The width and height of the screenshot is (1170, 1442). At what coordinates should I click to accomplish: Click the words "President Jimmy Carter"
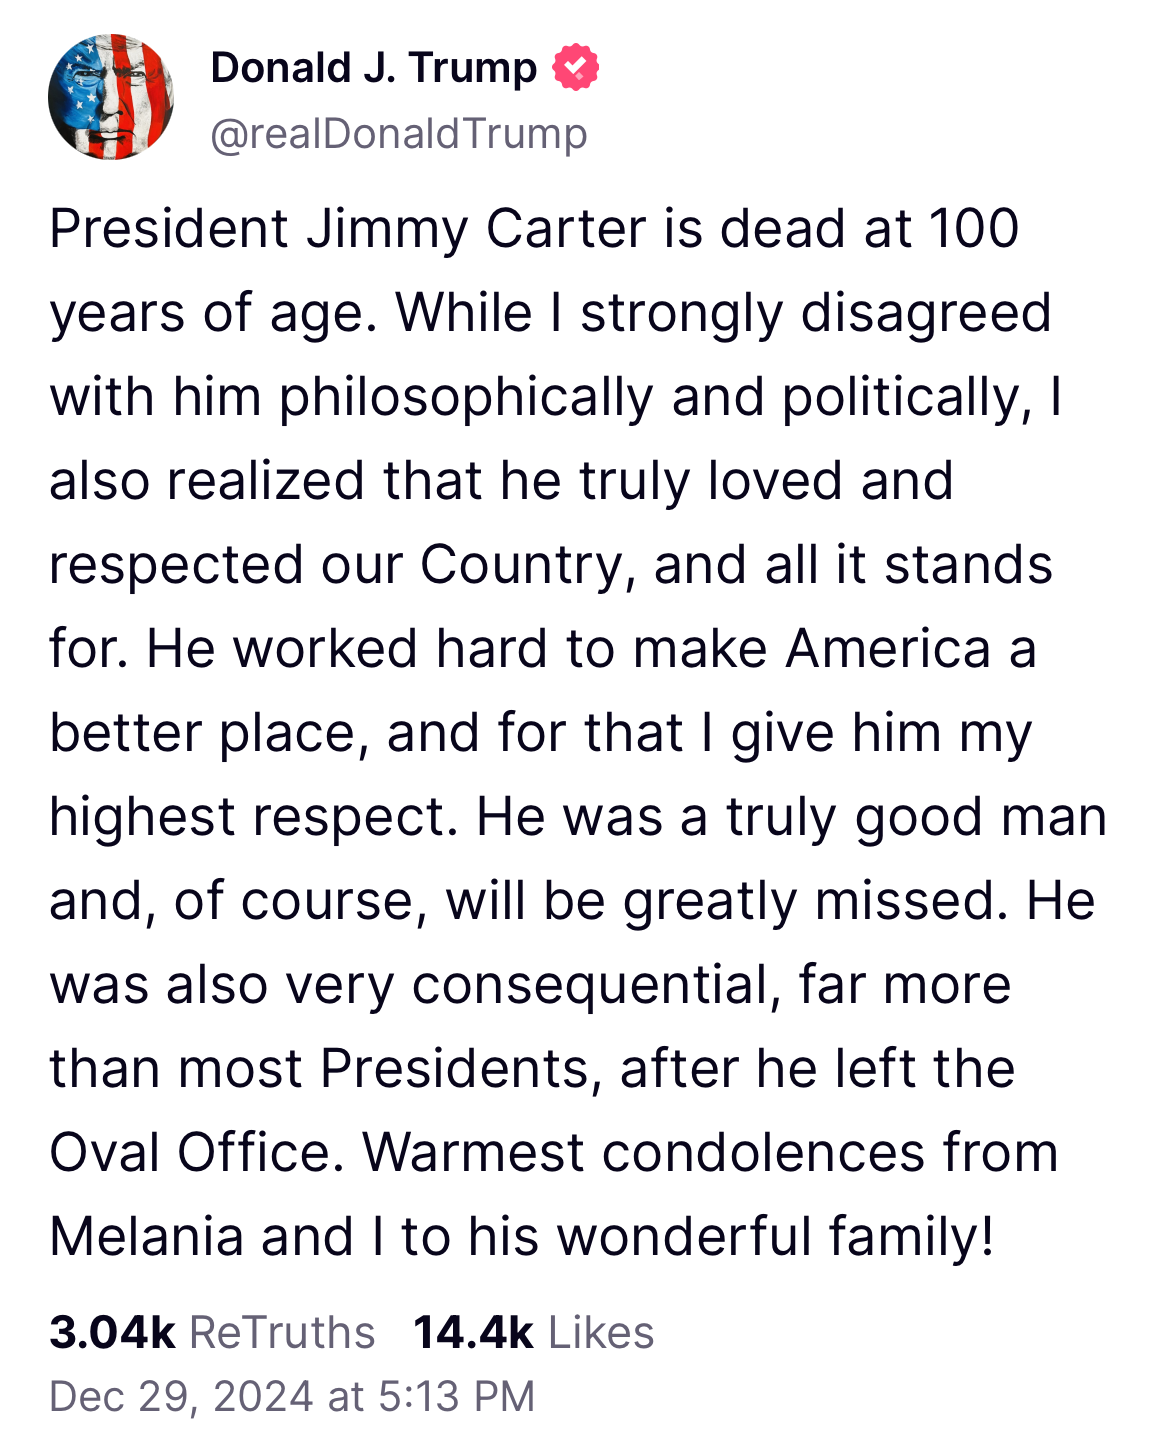pyautogui.click(x=348, y=228)
